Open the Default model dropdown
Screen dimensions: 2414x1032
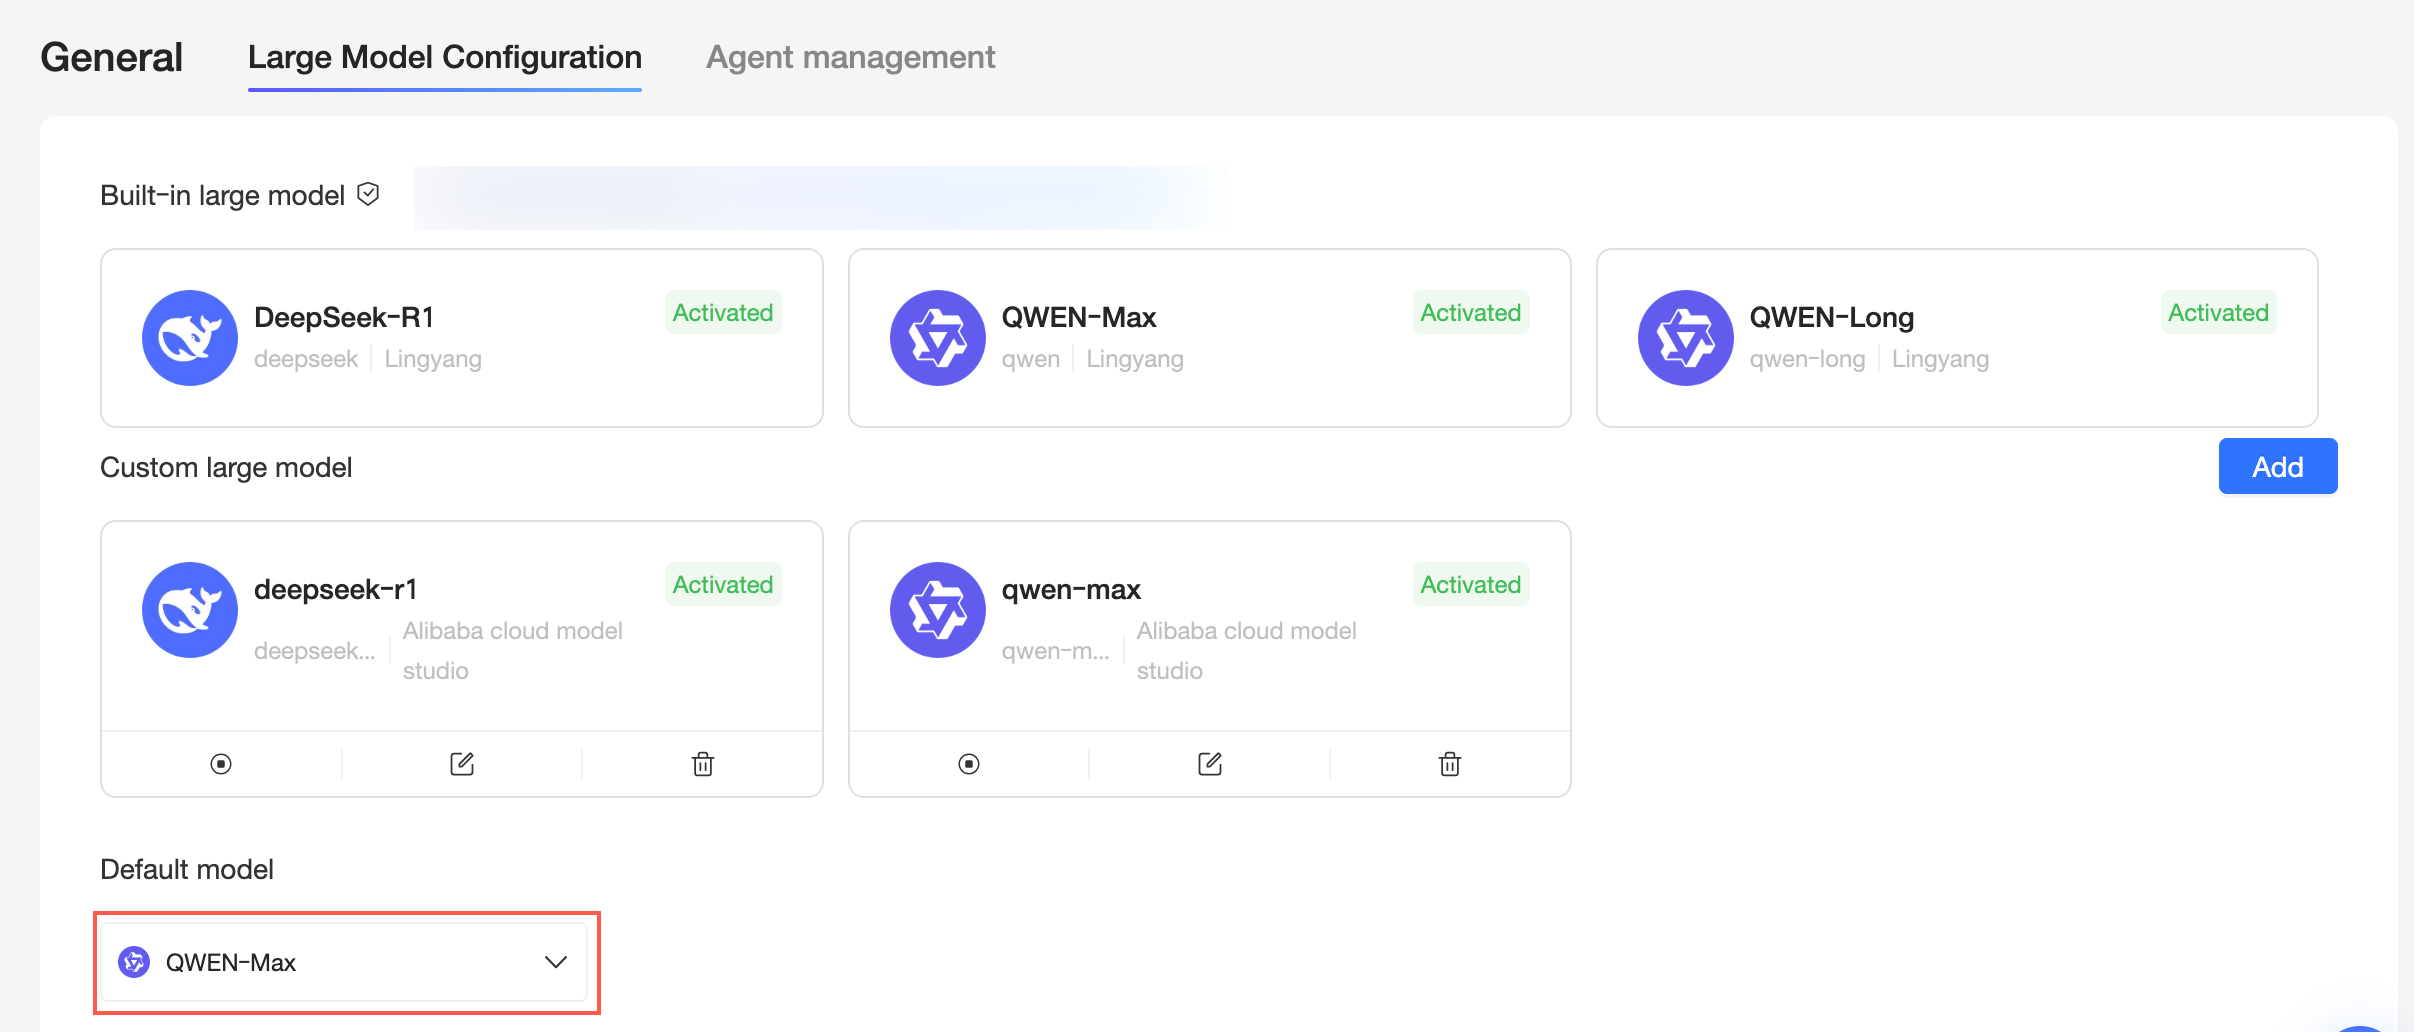344,962
